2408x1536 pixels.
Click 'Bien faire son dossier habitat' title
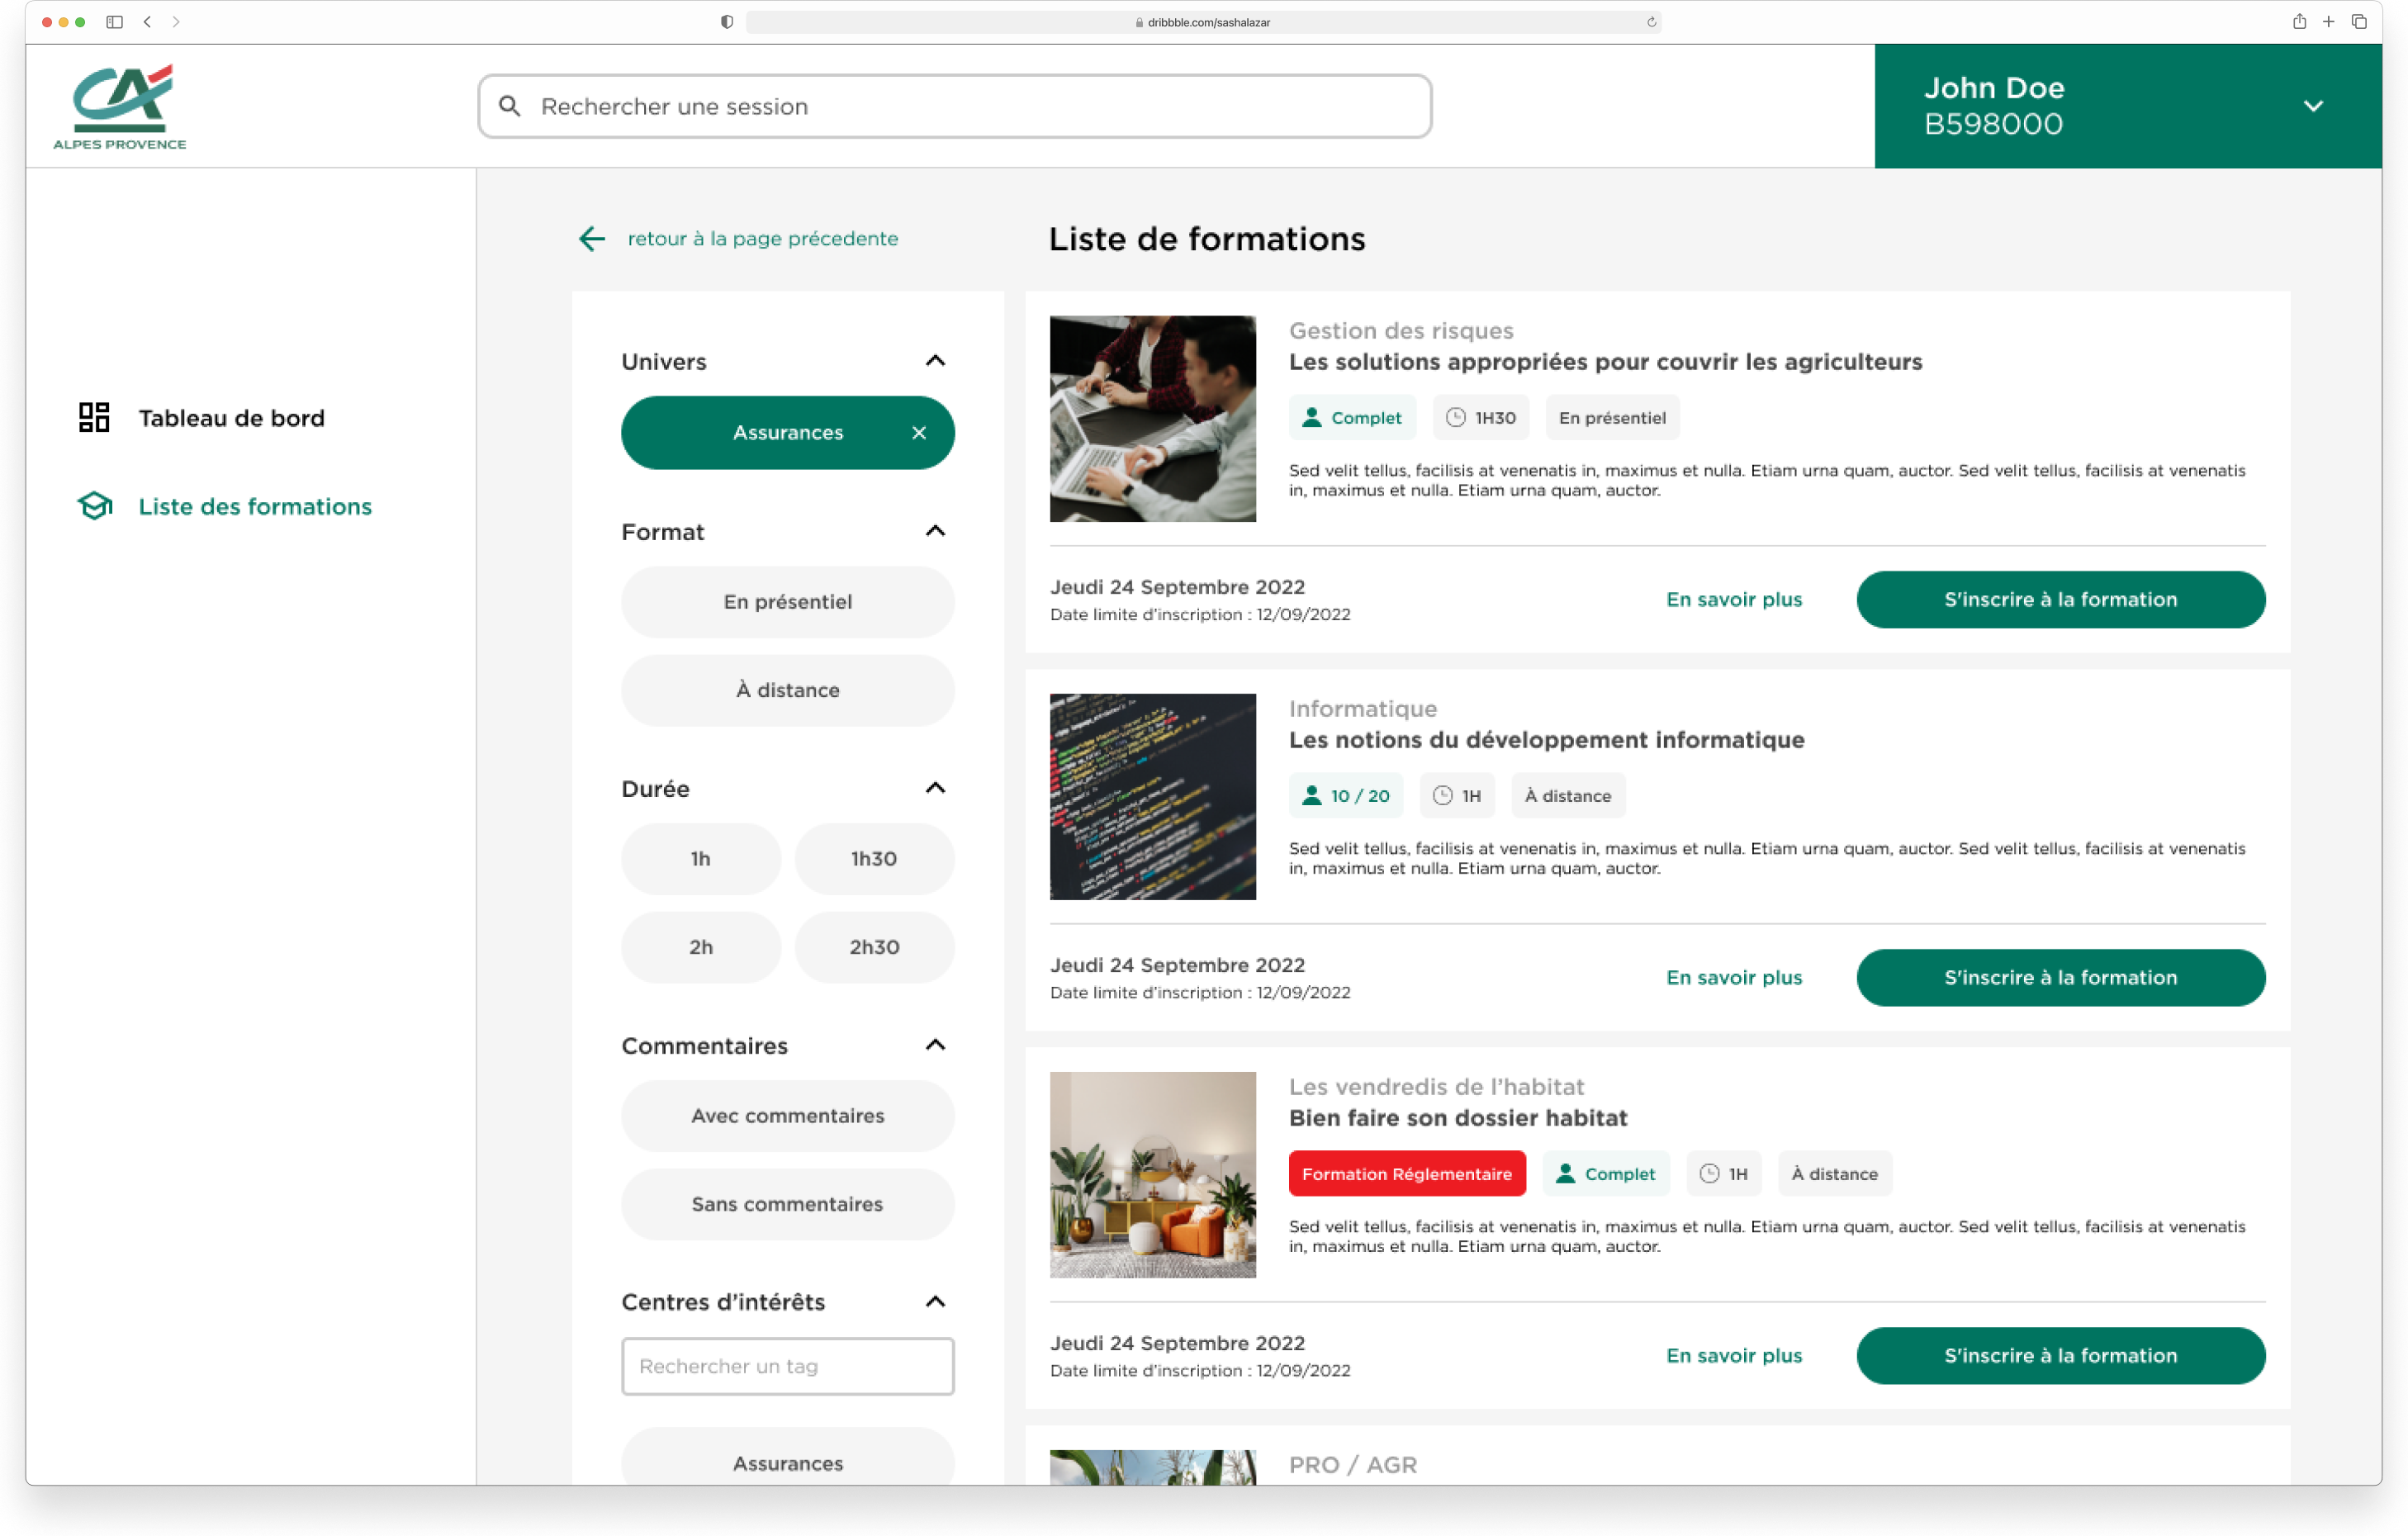(1458, 1118)
